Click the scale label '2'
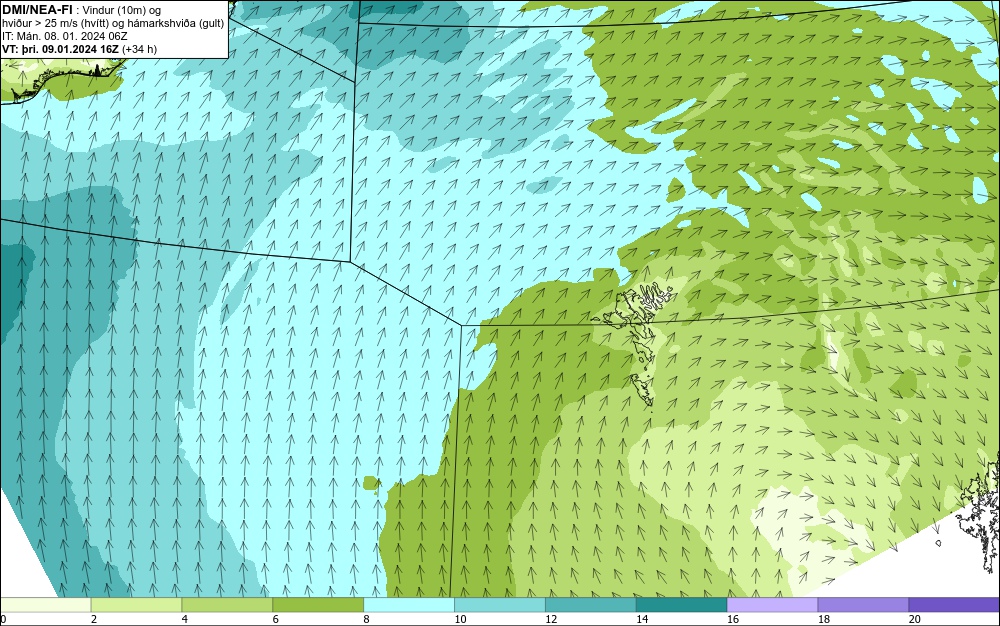This screenshot has height=626, width=1000. [94, 619]
